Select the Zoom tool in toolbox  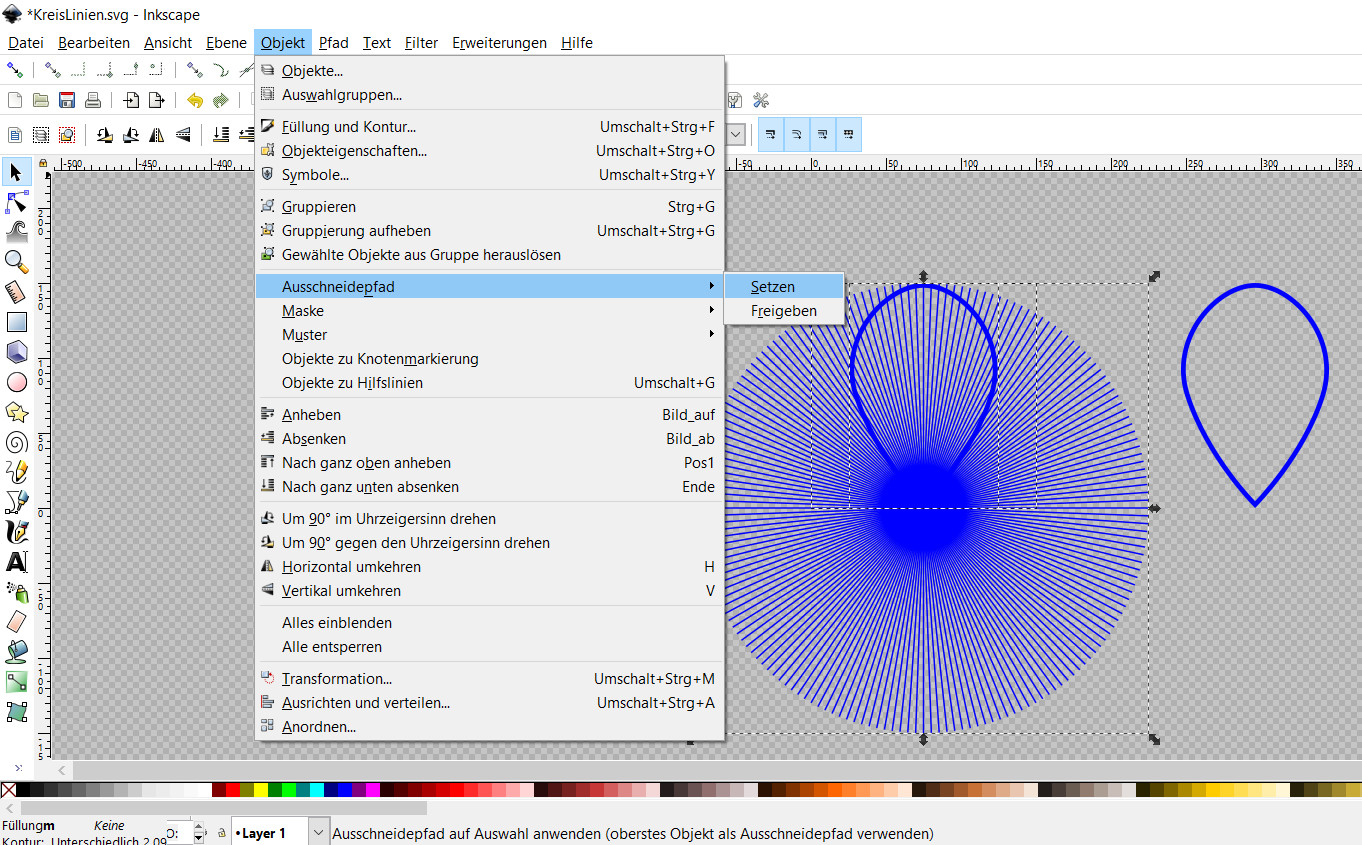click(16, 262)
